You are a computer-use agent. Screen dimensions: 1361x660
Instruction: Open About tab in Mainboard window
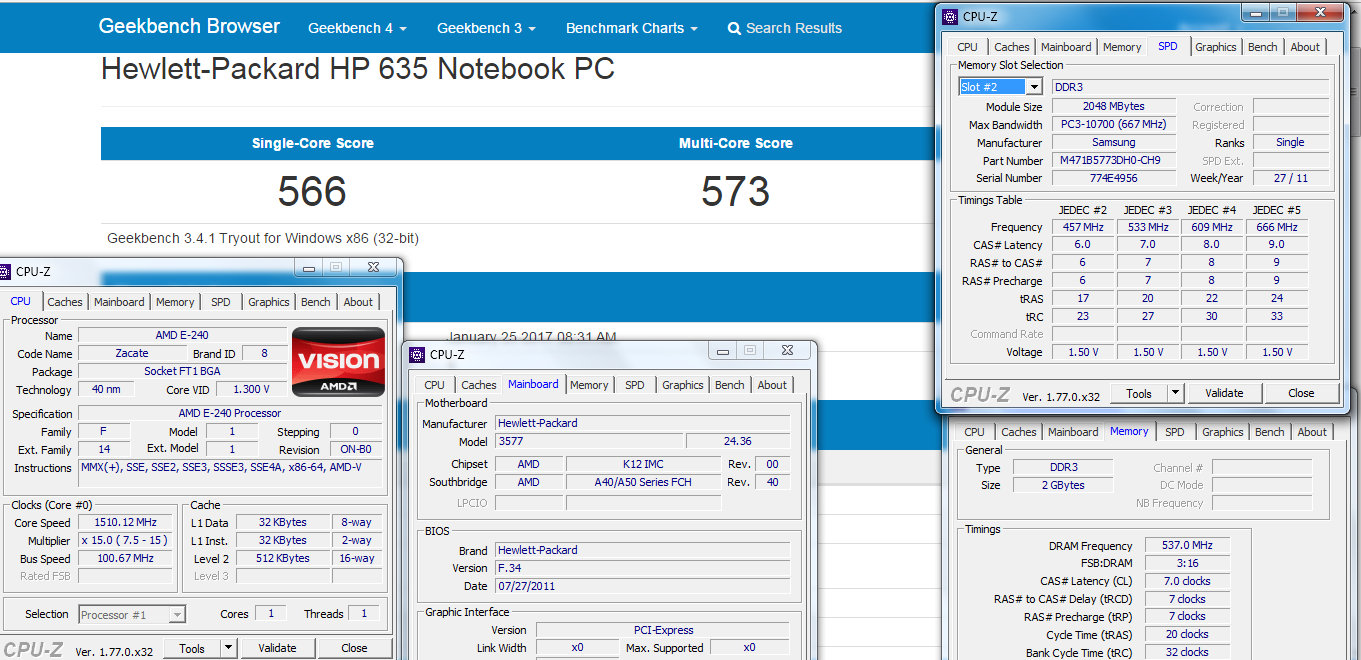tap(772, 385)
